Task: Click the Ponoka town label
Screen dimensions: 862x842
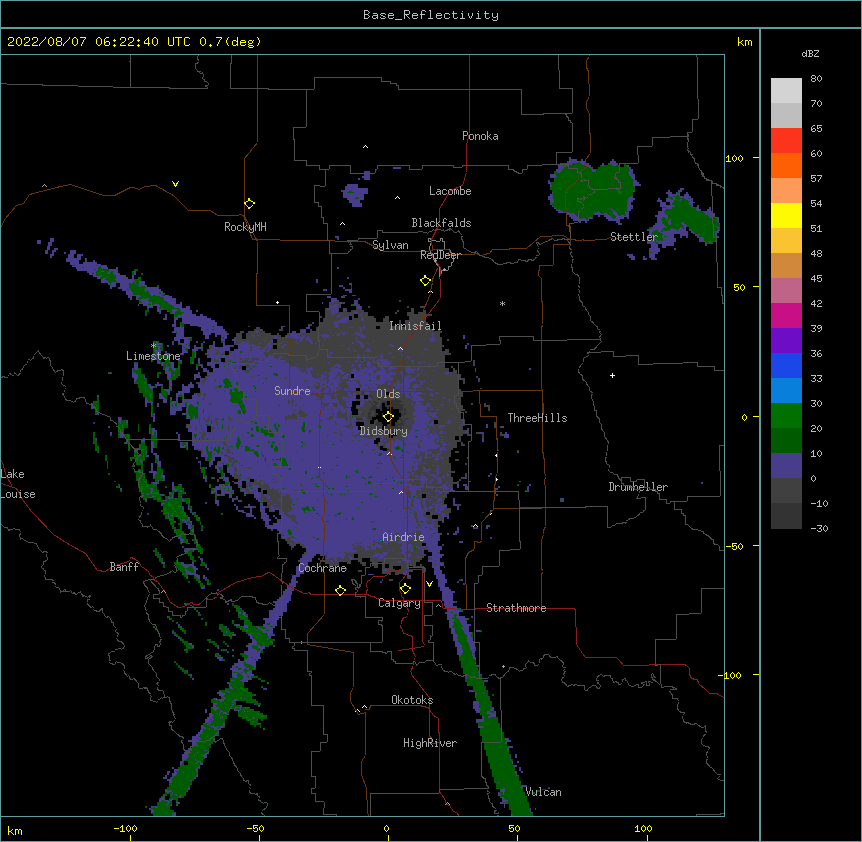Action: click(480, 136)
